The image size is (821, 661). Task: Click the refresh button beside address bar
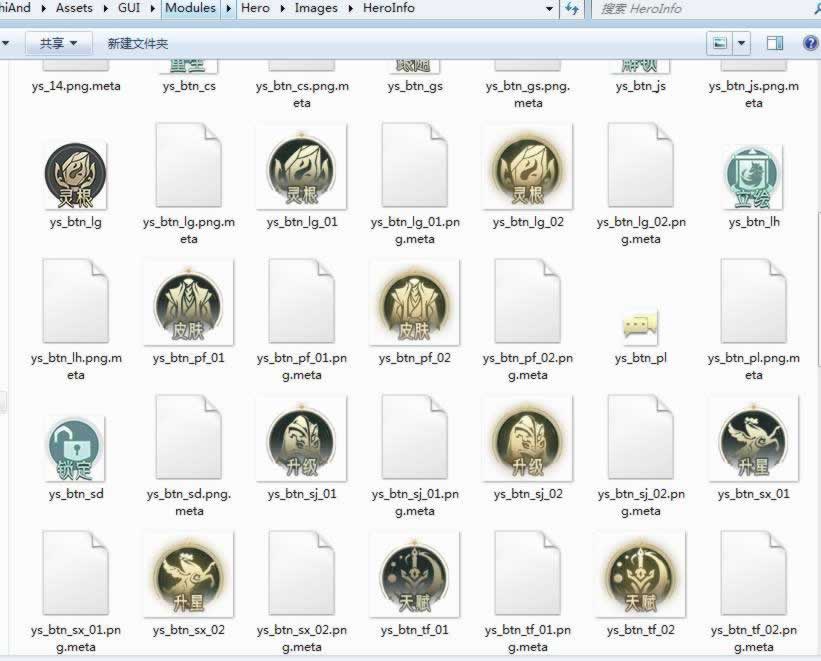(x=573, y=9)
